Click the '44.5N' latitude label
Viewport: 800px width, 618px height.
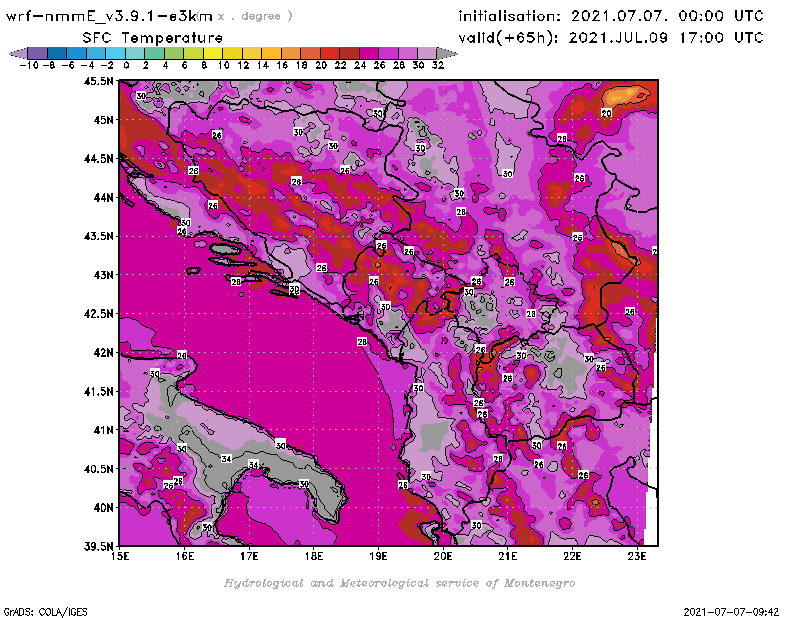coord(98,159)
